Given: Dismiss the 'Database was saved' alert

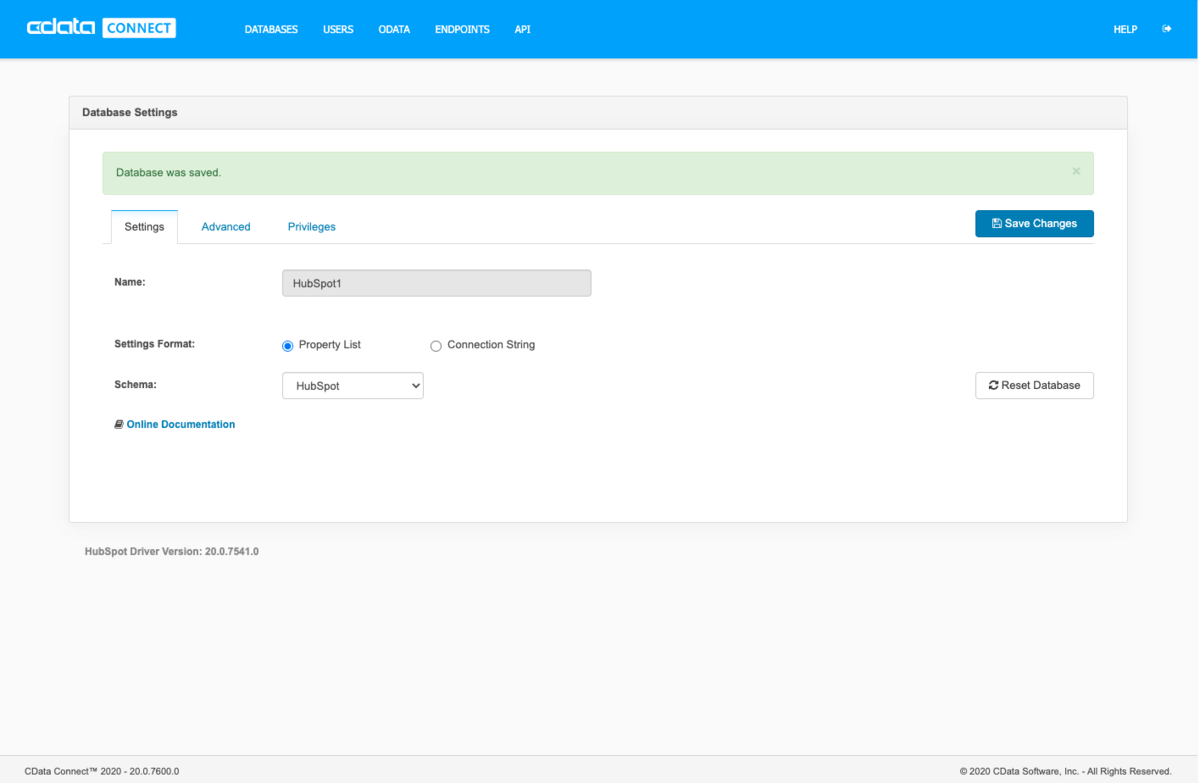Looking at the screenshot, I should pos(1076,171).
